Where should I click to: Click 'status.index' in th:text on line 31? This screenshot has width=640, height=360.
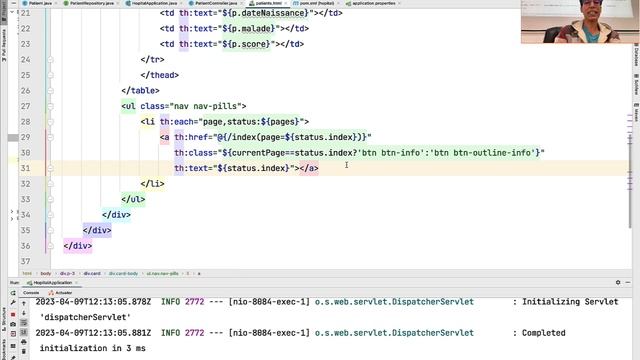[256, 168]
